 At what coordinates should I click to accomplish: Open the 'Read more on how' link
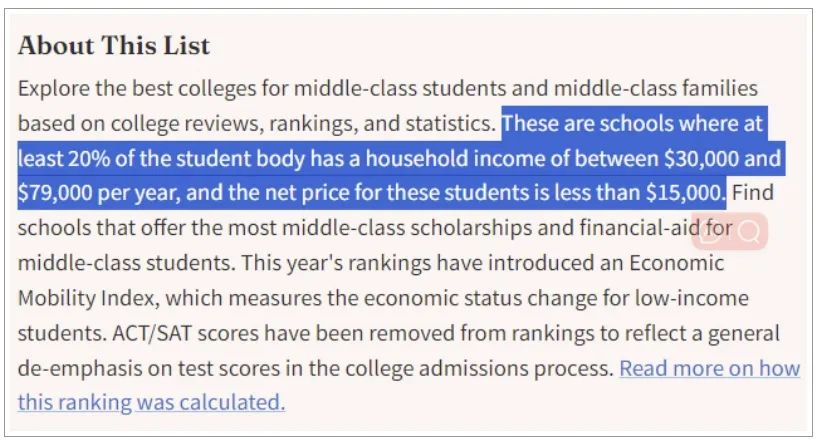tap(710, 369)
